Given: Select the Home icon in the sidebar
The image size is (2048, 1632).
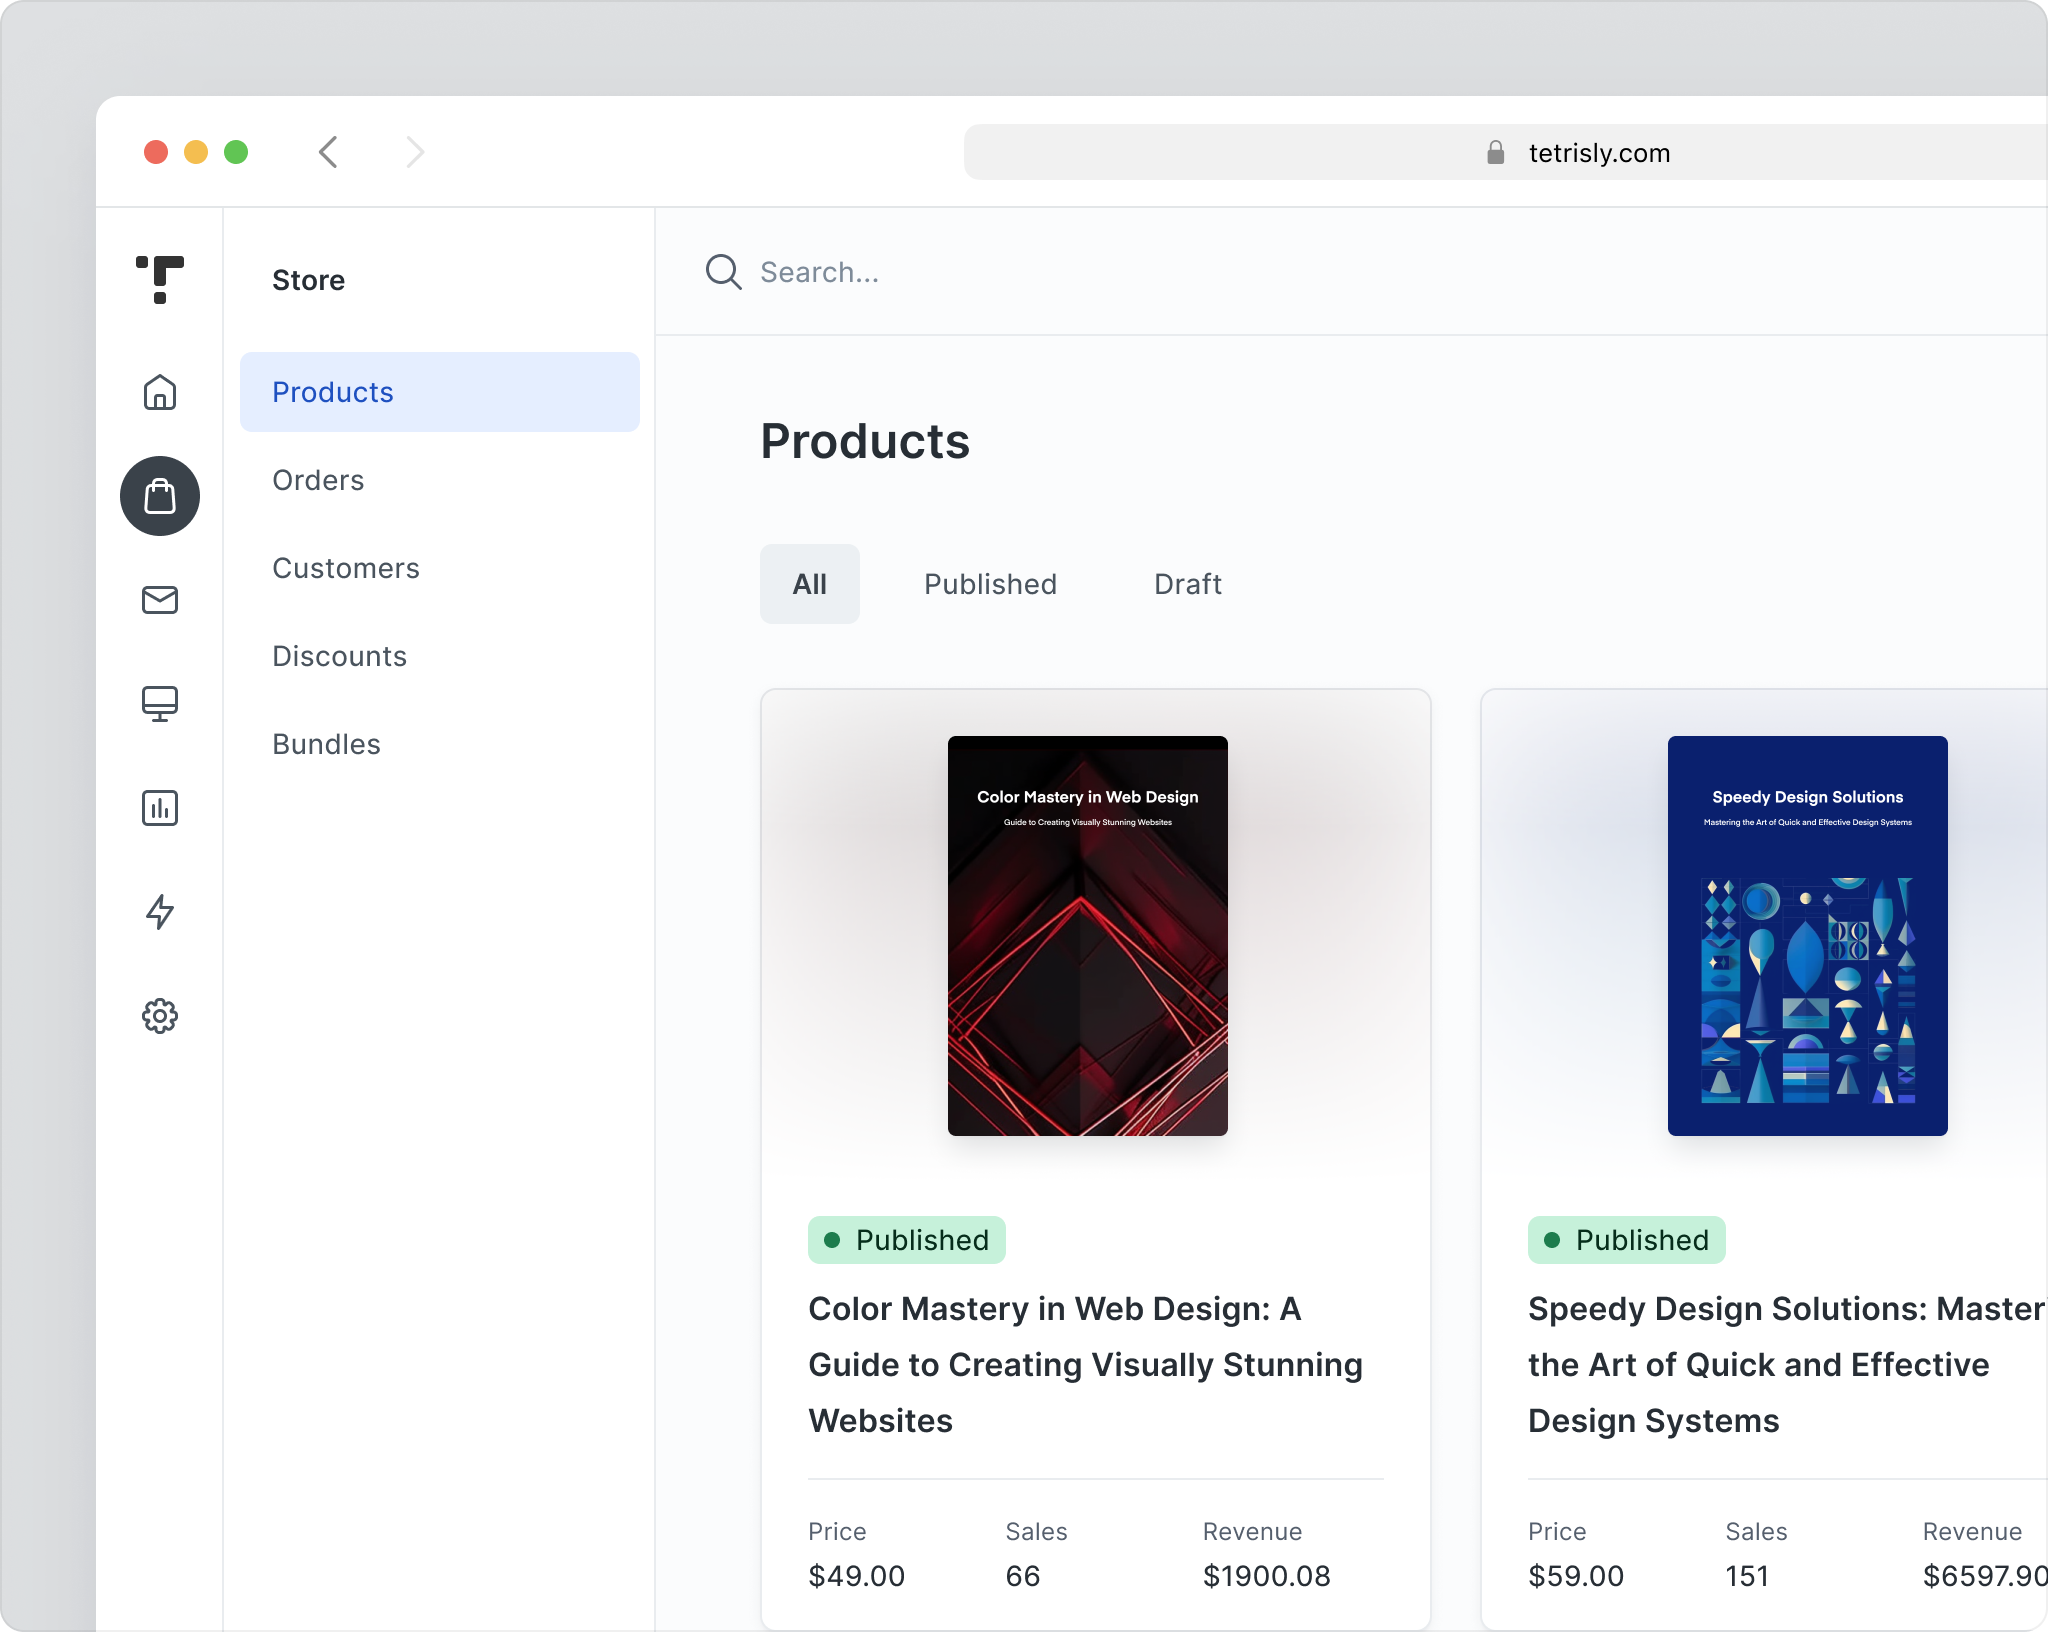Looking at the screenshot, I should coord(160,392).
